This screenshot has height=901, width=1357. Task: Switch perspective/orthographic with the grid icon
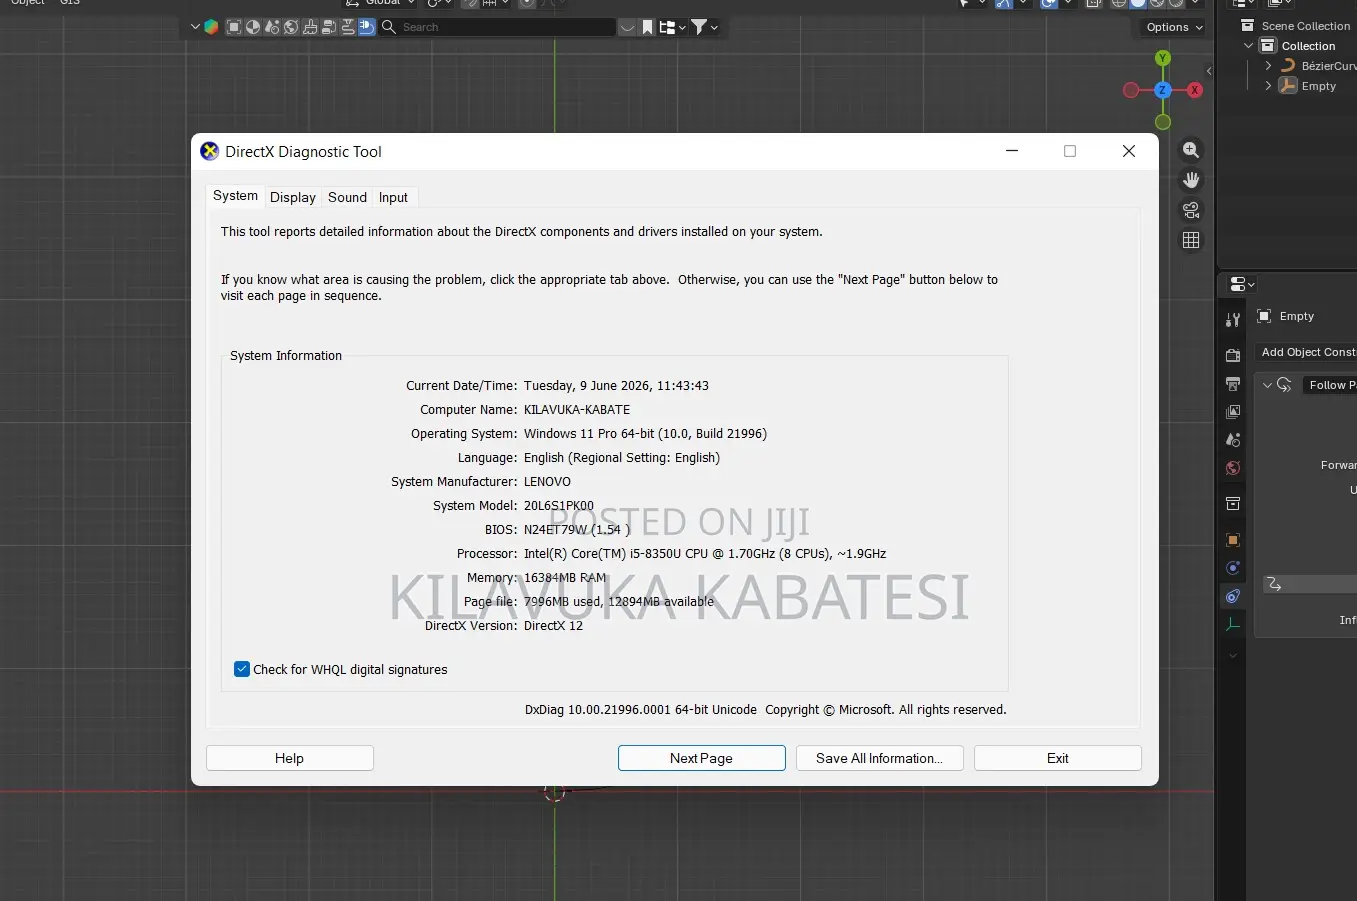click(x=1191, y=240)
